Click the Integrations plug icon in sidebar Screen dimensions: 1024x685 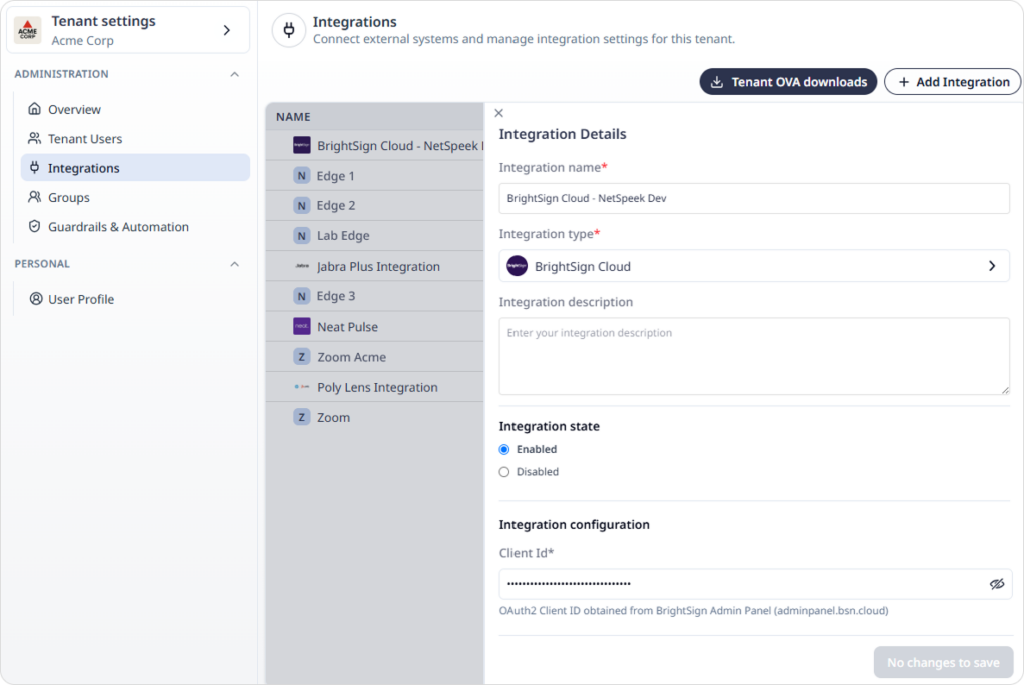coord(35,168)
